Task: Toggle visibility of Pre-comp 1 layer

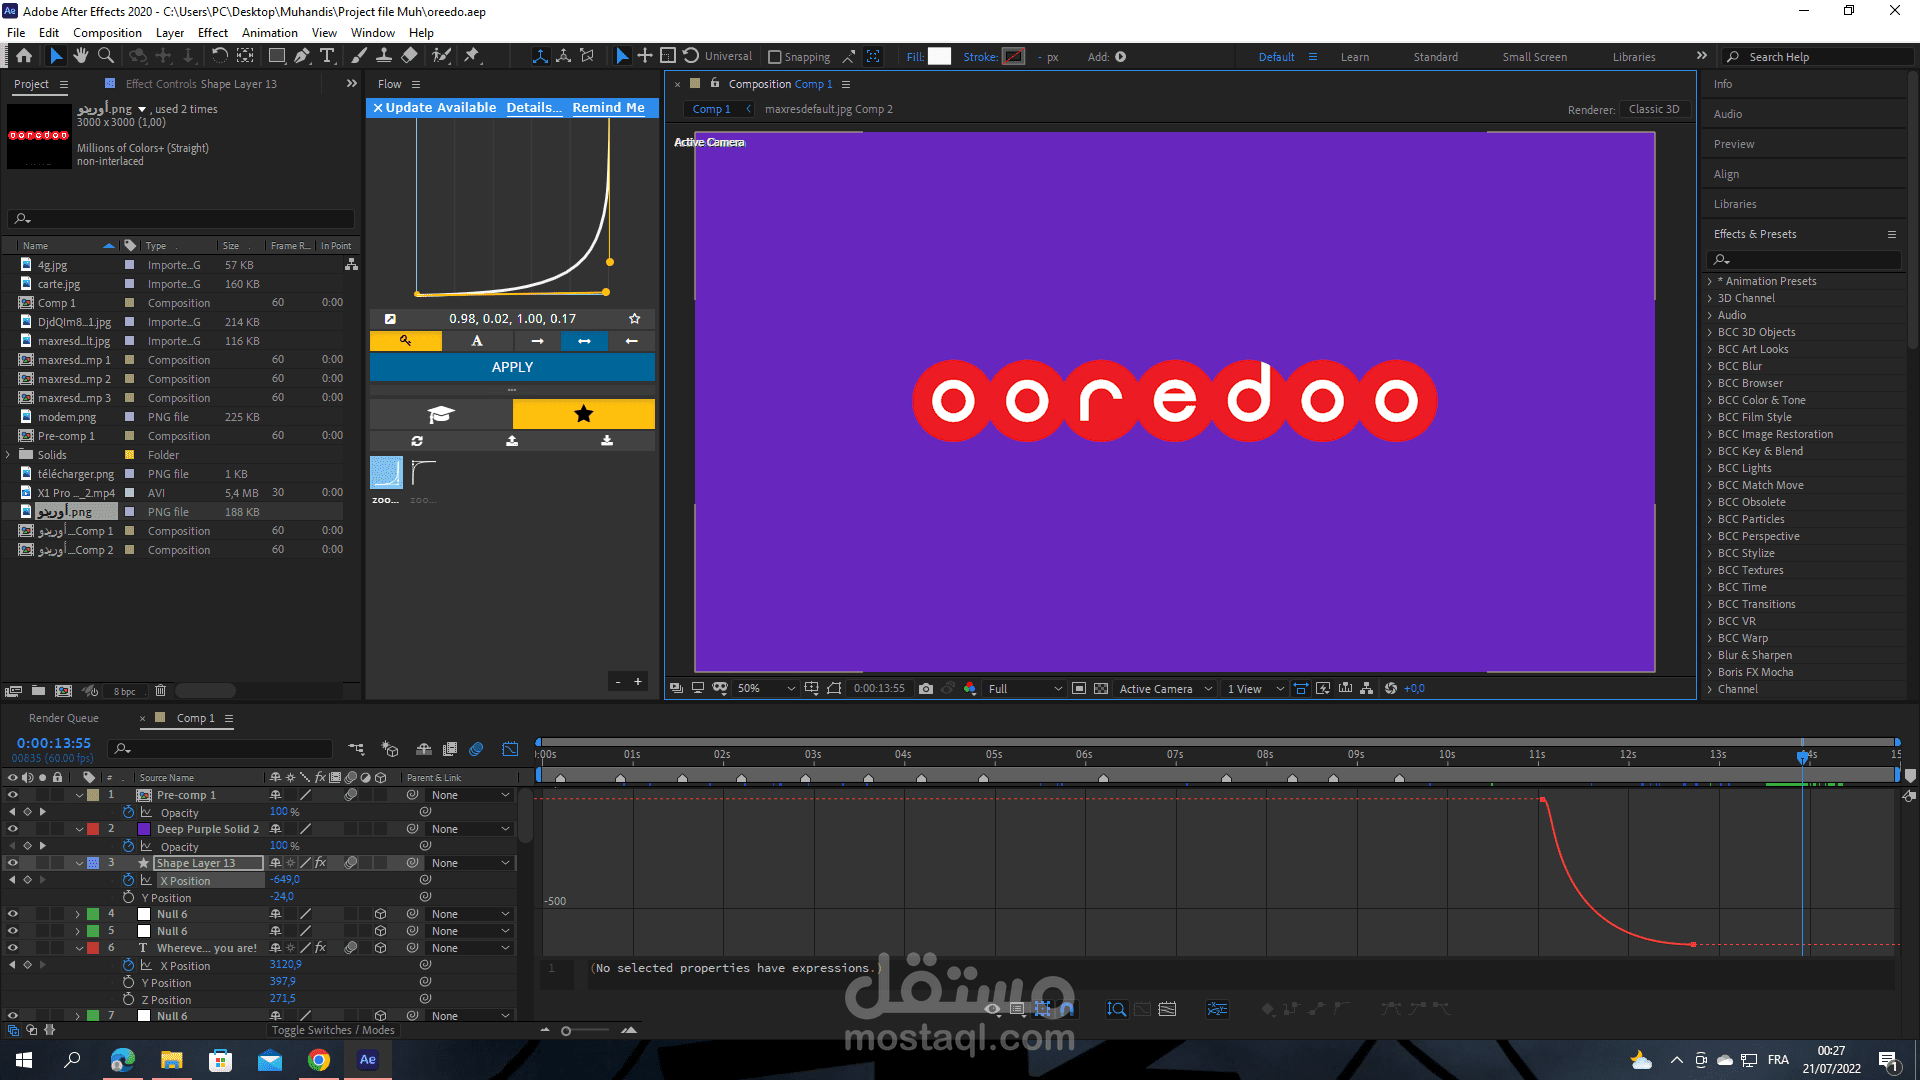Action: pyautogui.click(x=13, y=795)
